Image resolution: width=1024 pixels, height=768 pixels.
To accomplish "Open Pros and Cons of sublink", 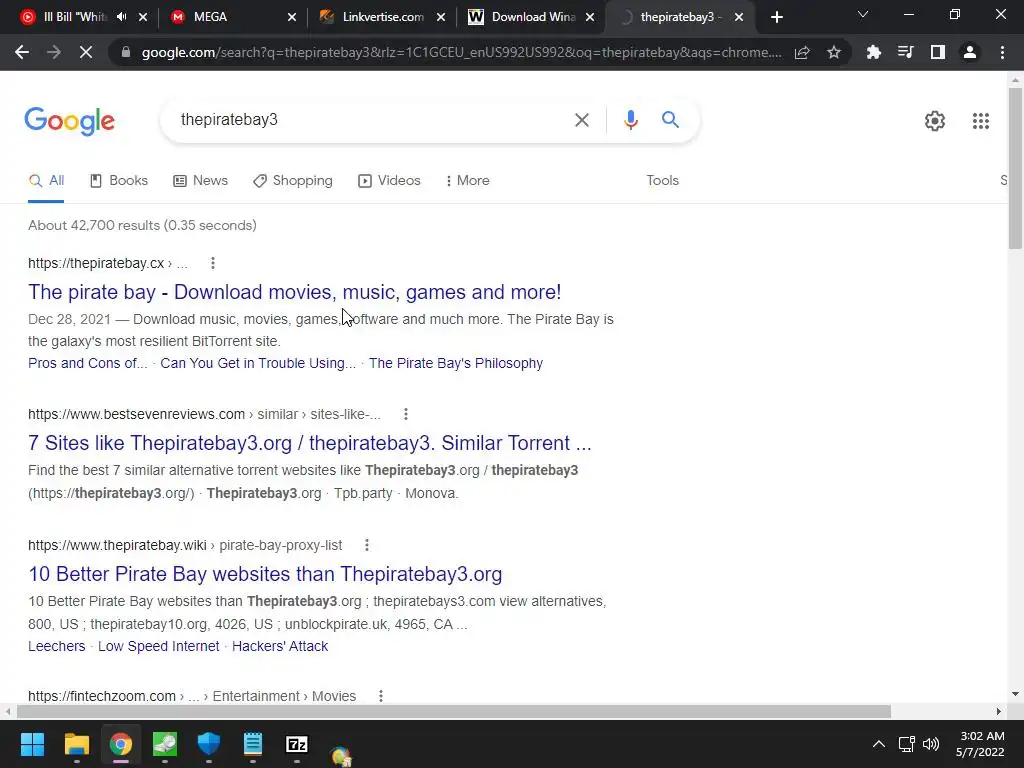I will pos(88,363).
